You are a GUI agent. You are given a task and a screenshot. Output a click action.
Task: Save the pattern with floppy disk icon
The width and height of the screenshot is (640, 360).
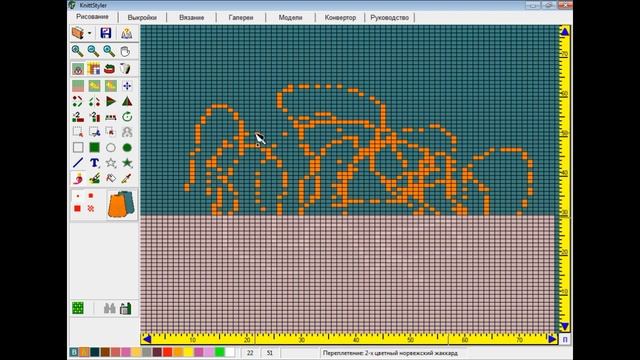106,33
